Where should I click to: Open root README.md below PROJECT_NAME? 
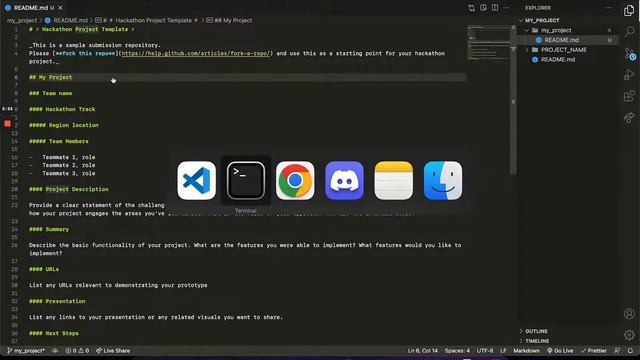click(x=558, y=60)
